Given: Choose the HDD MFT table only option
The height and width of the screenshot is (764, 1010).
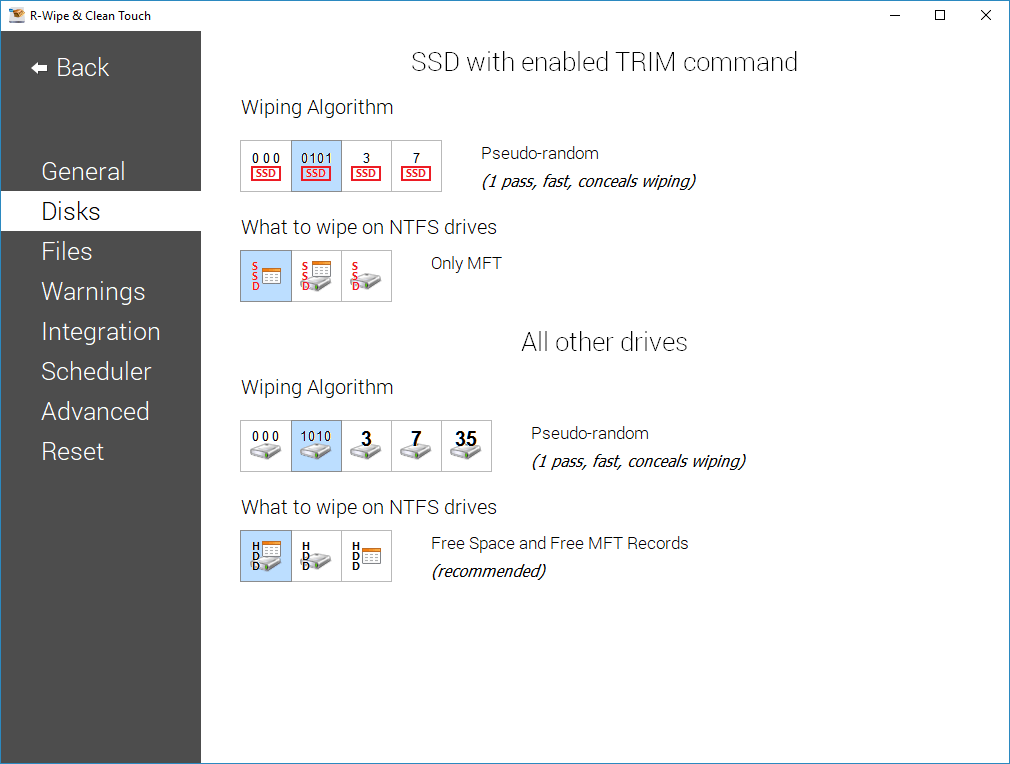Looking at the screenshot, I should [366, 556].
